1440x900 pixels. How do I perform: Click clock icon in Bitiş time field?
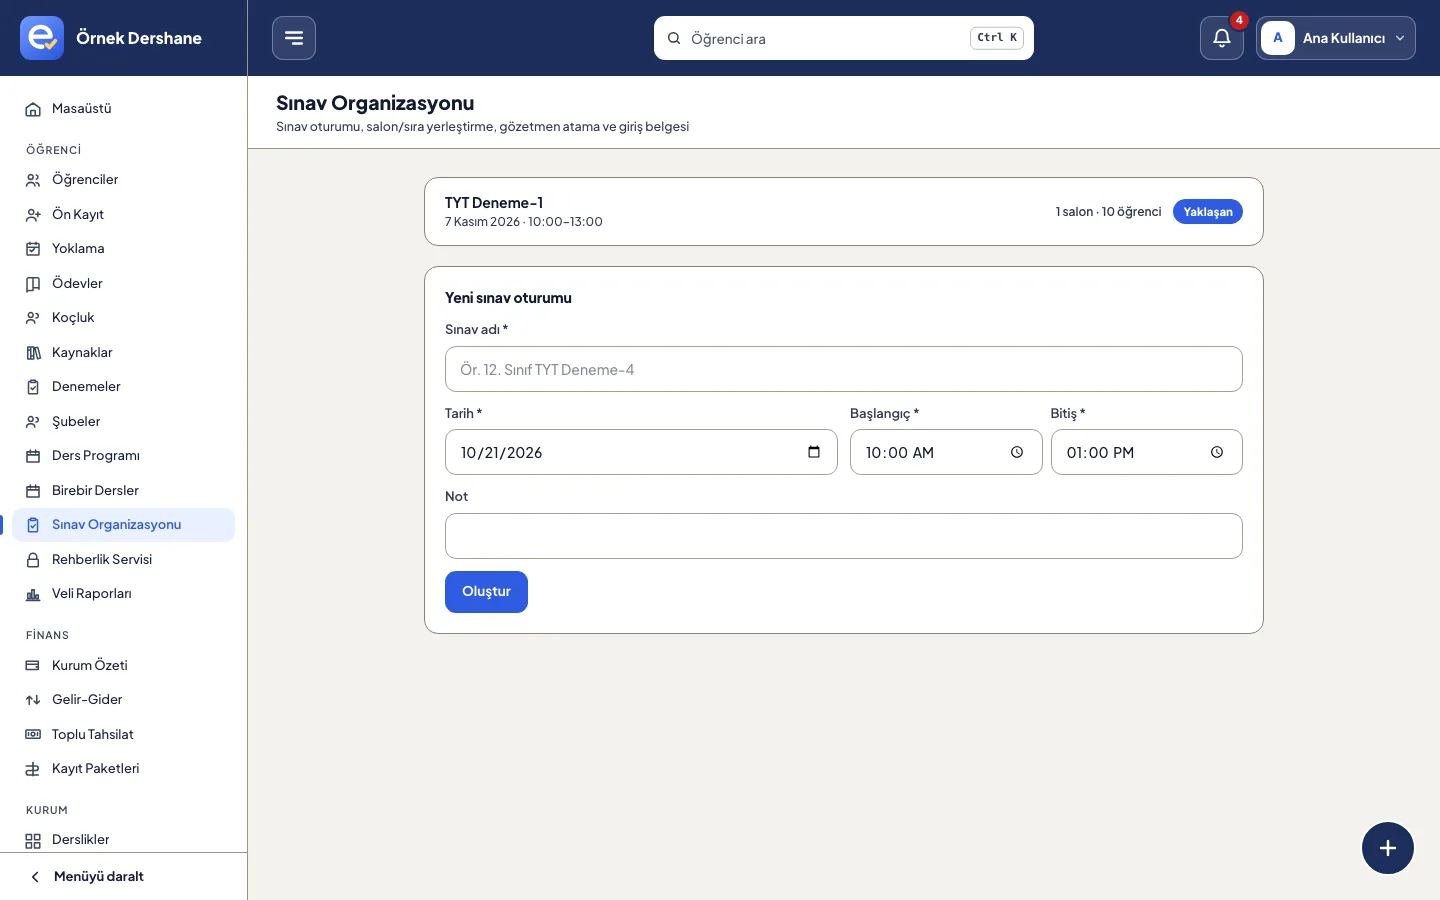[1217, 452]
